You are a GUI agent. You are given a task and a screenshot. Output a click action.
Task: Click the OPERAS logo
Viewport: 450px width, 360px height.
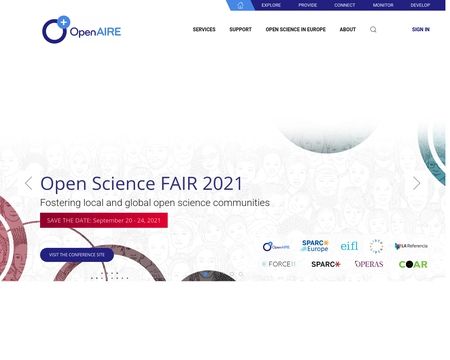[369, 264]
